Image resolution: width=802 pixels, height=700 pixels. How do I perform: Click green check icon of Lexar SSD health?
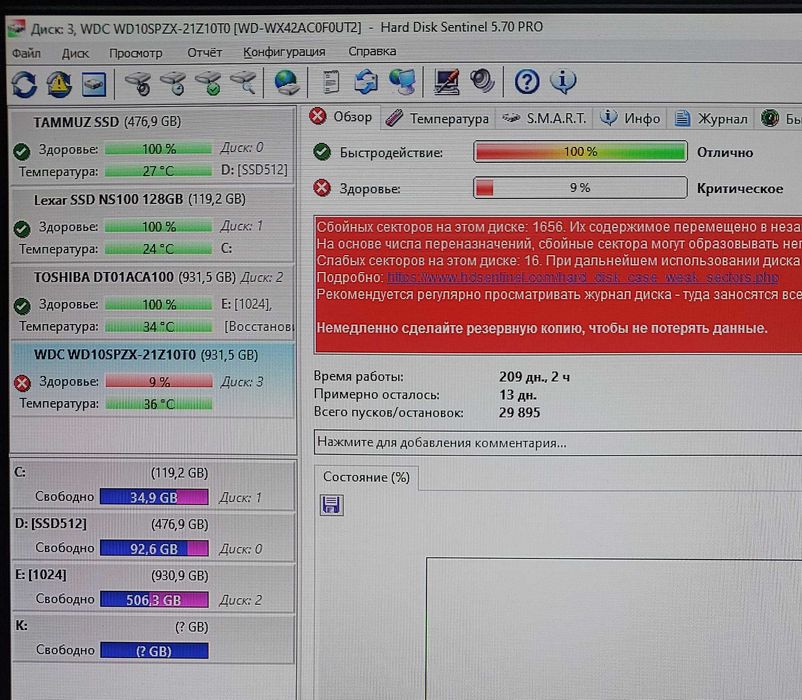[x=22, y=229]
